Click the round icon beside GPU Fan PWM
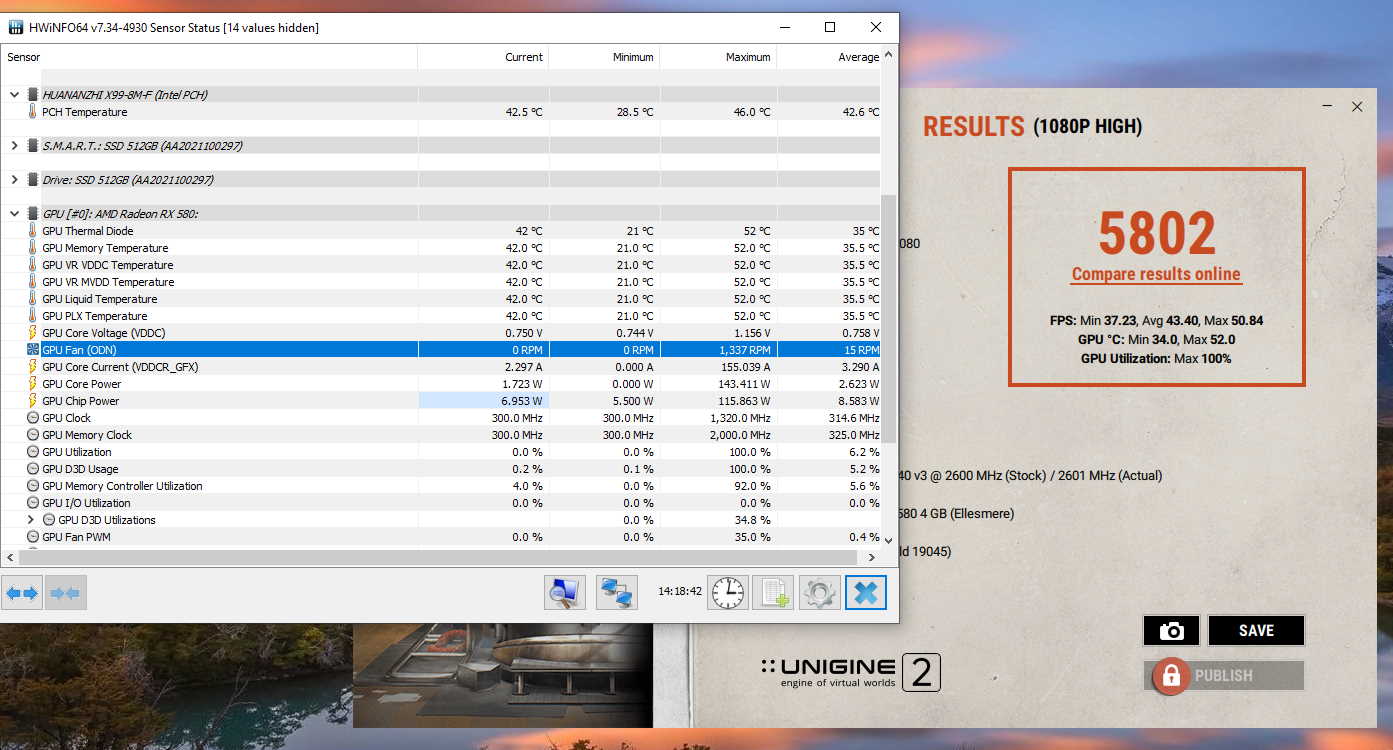The height and width of the screenshot is (750, 1393). pyautogui.click(x=32, y=537)
